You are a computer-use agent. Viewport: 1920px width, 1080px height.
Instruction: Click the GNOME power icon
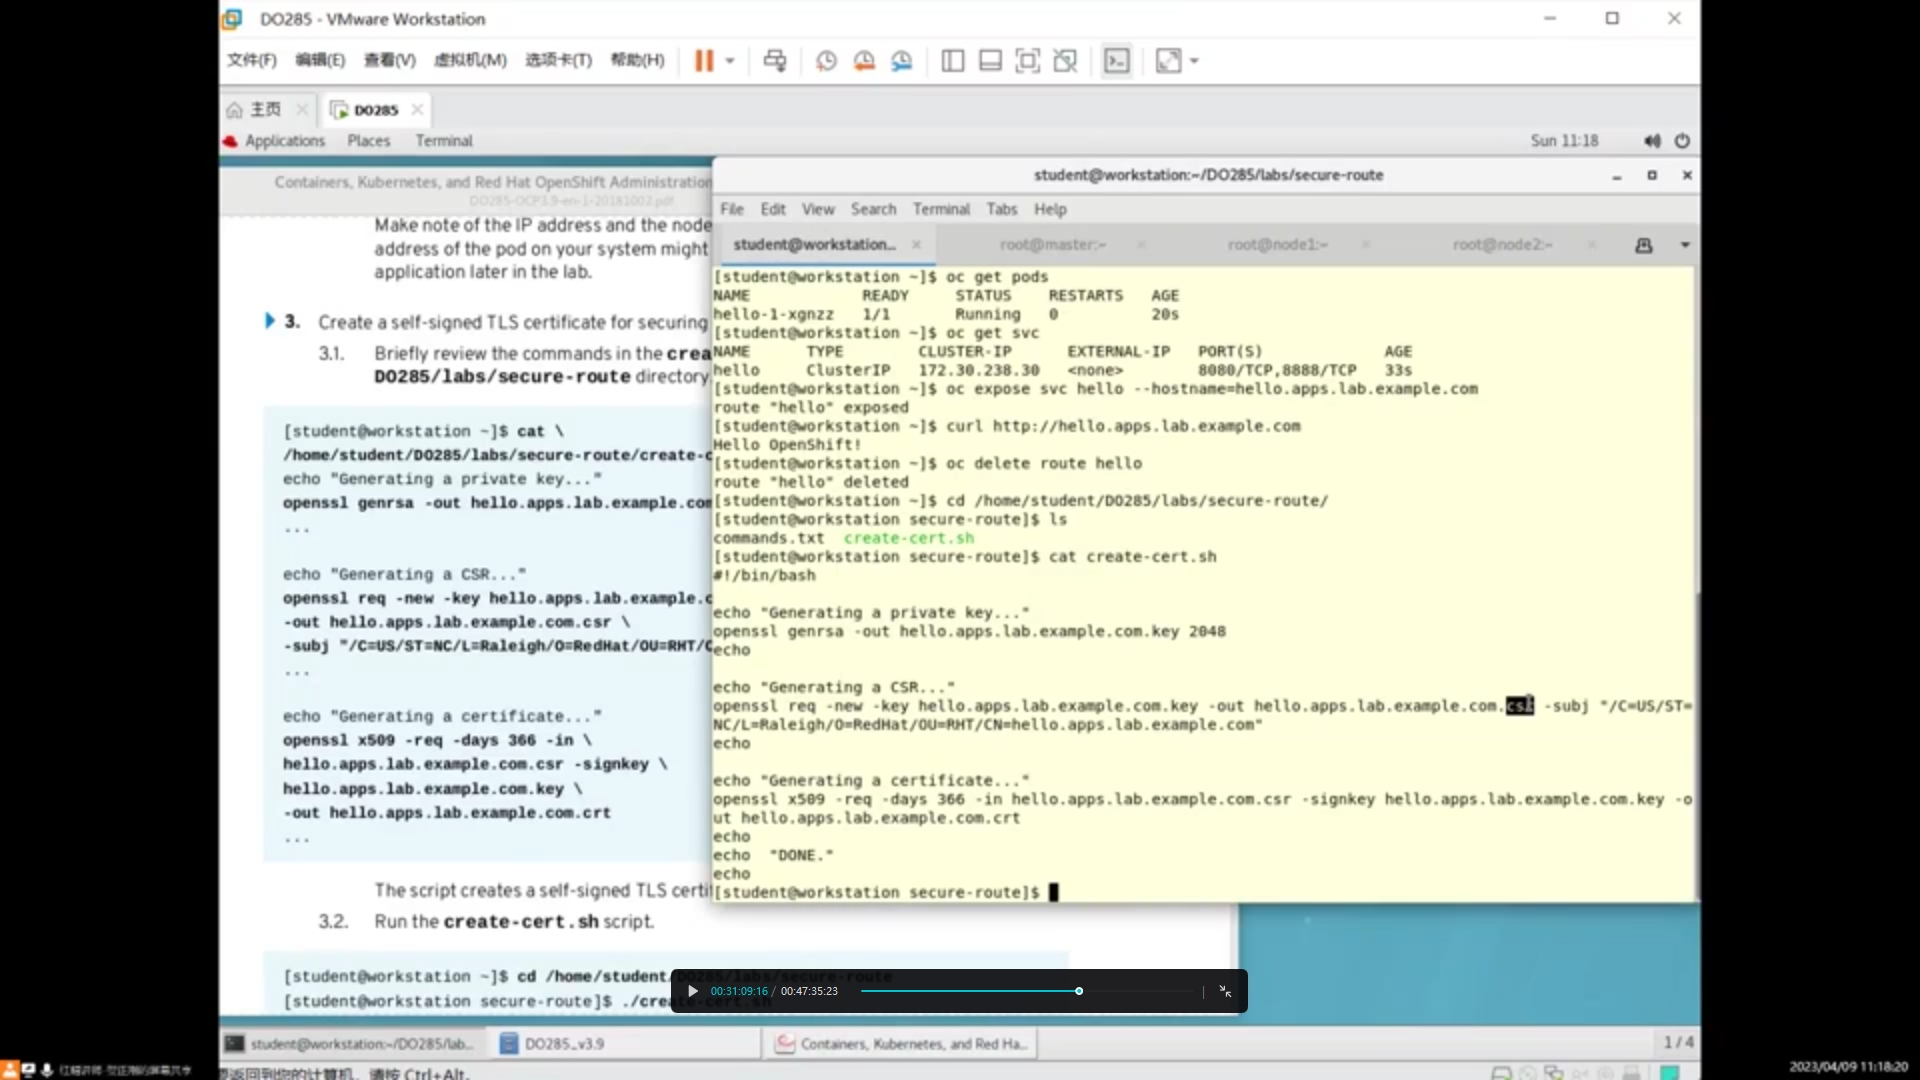point(1682,141)
